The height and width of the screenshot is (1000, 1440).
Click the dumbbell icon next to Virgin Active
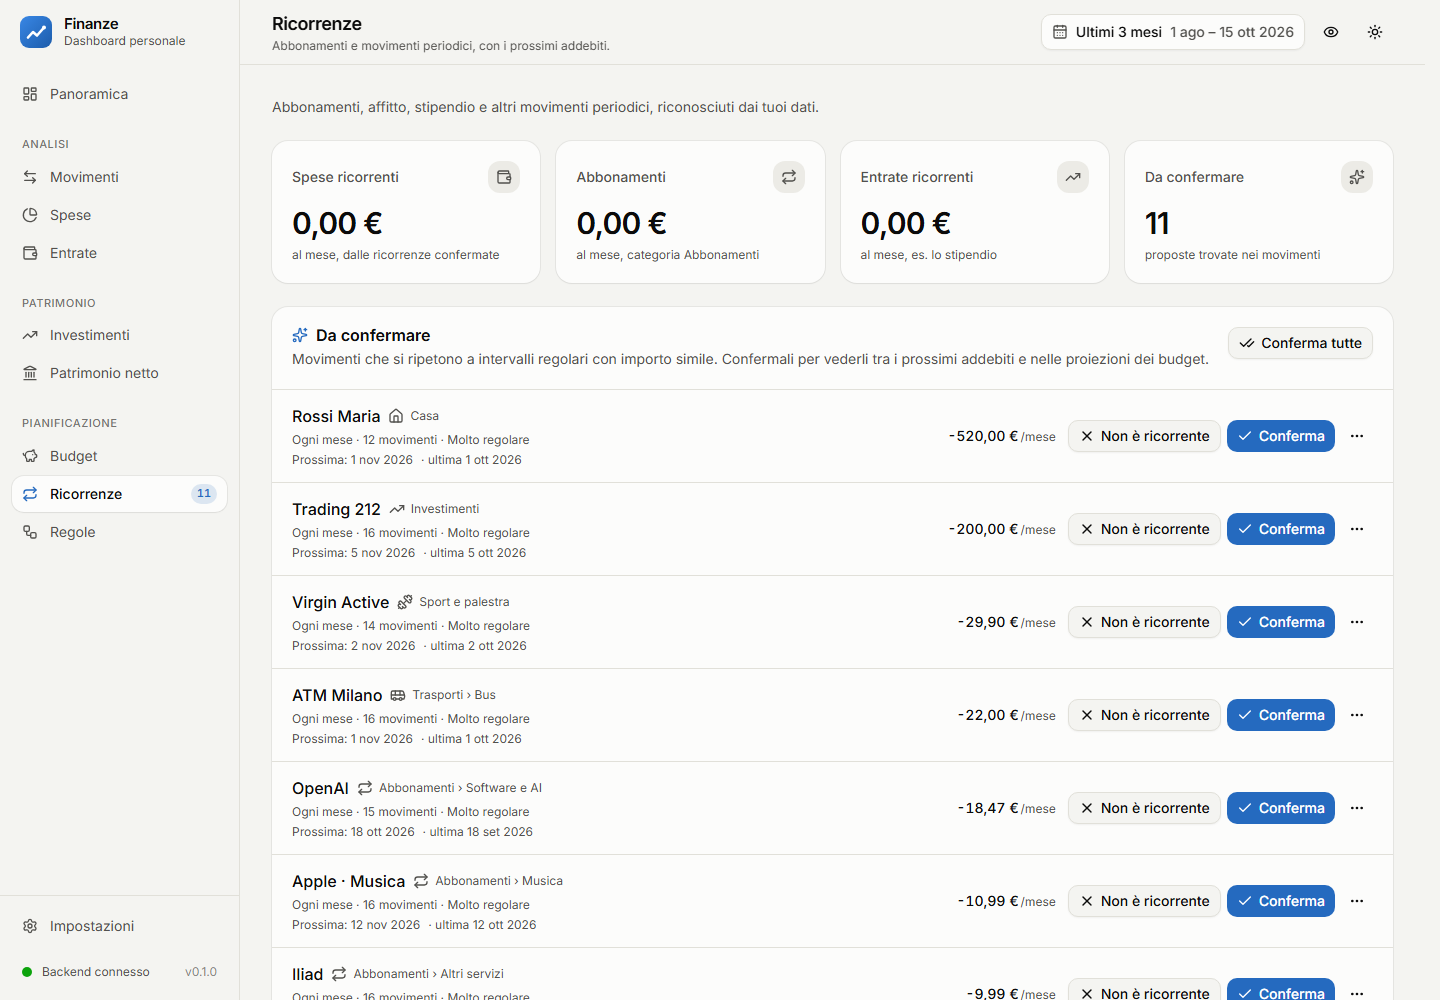click(x=405, y=602)
